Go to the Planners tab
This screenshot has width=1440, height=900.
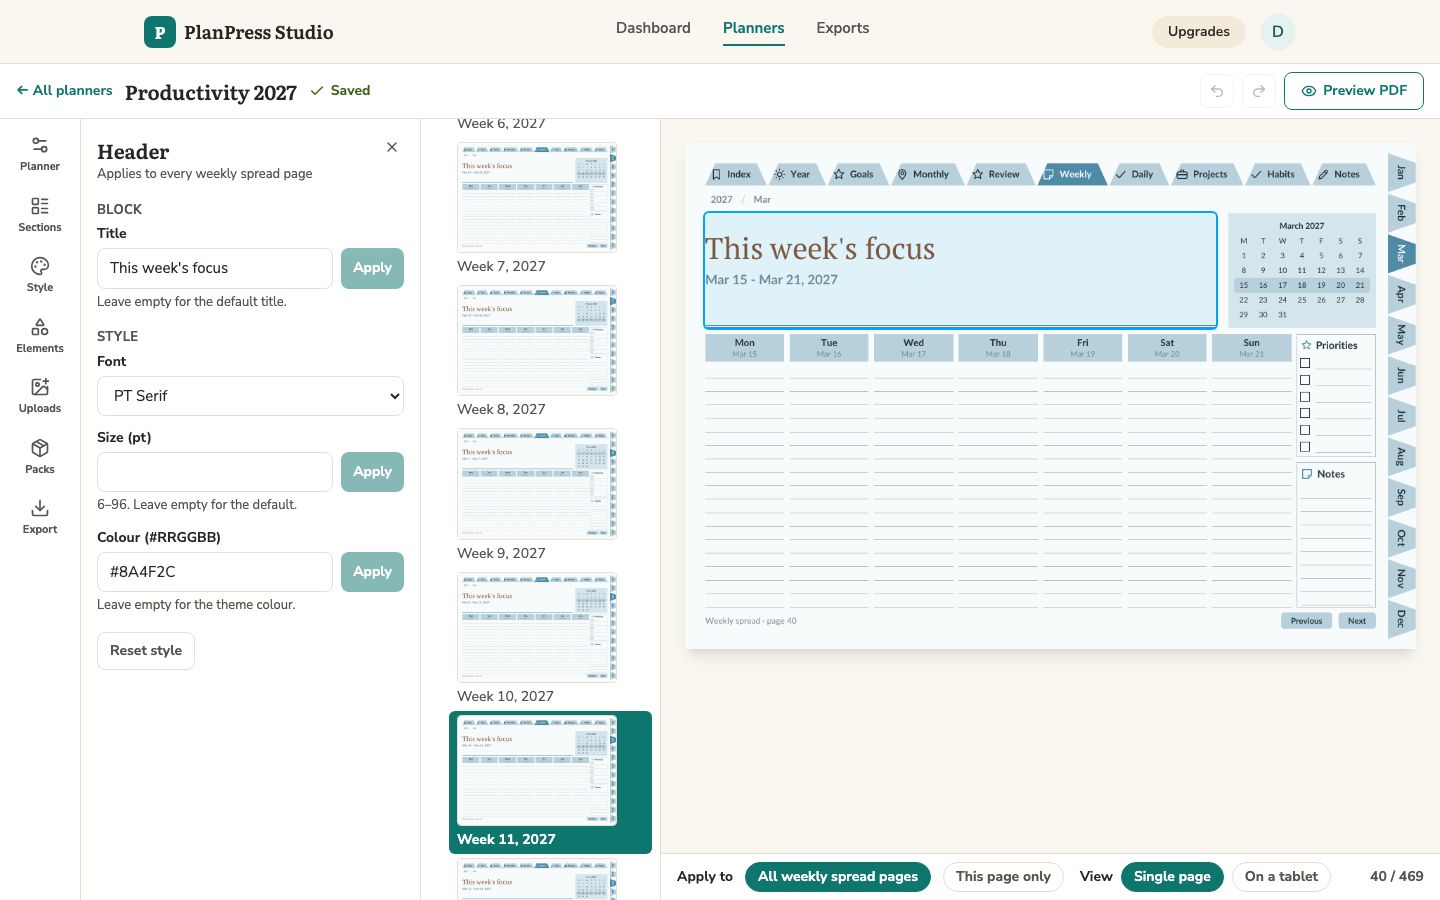[753, 28]
